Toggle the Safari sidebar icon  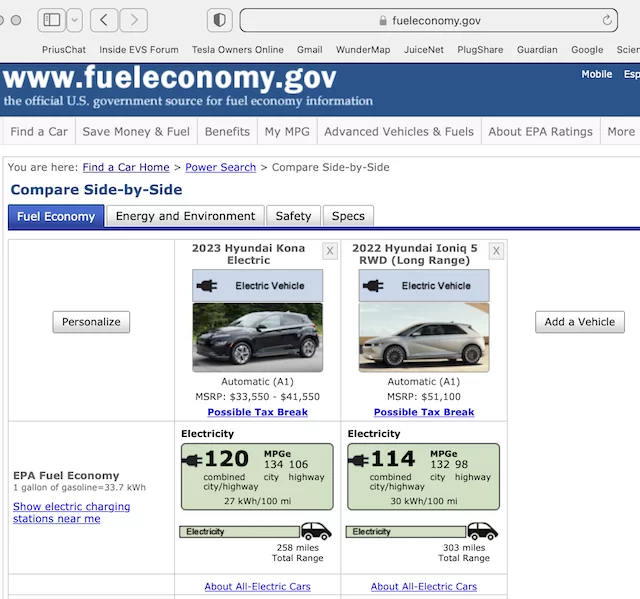[x=52, y=20]
